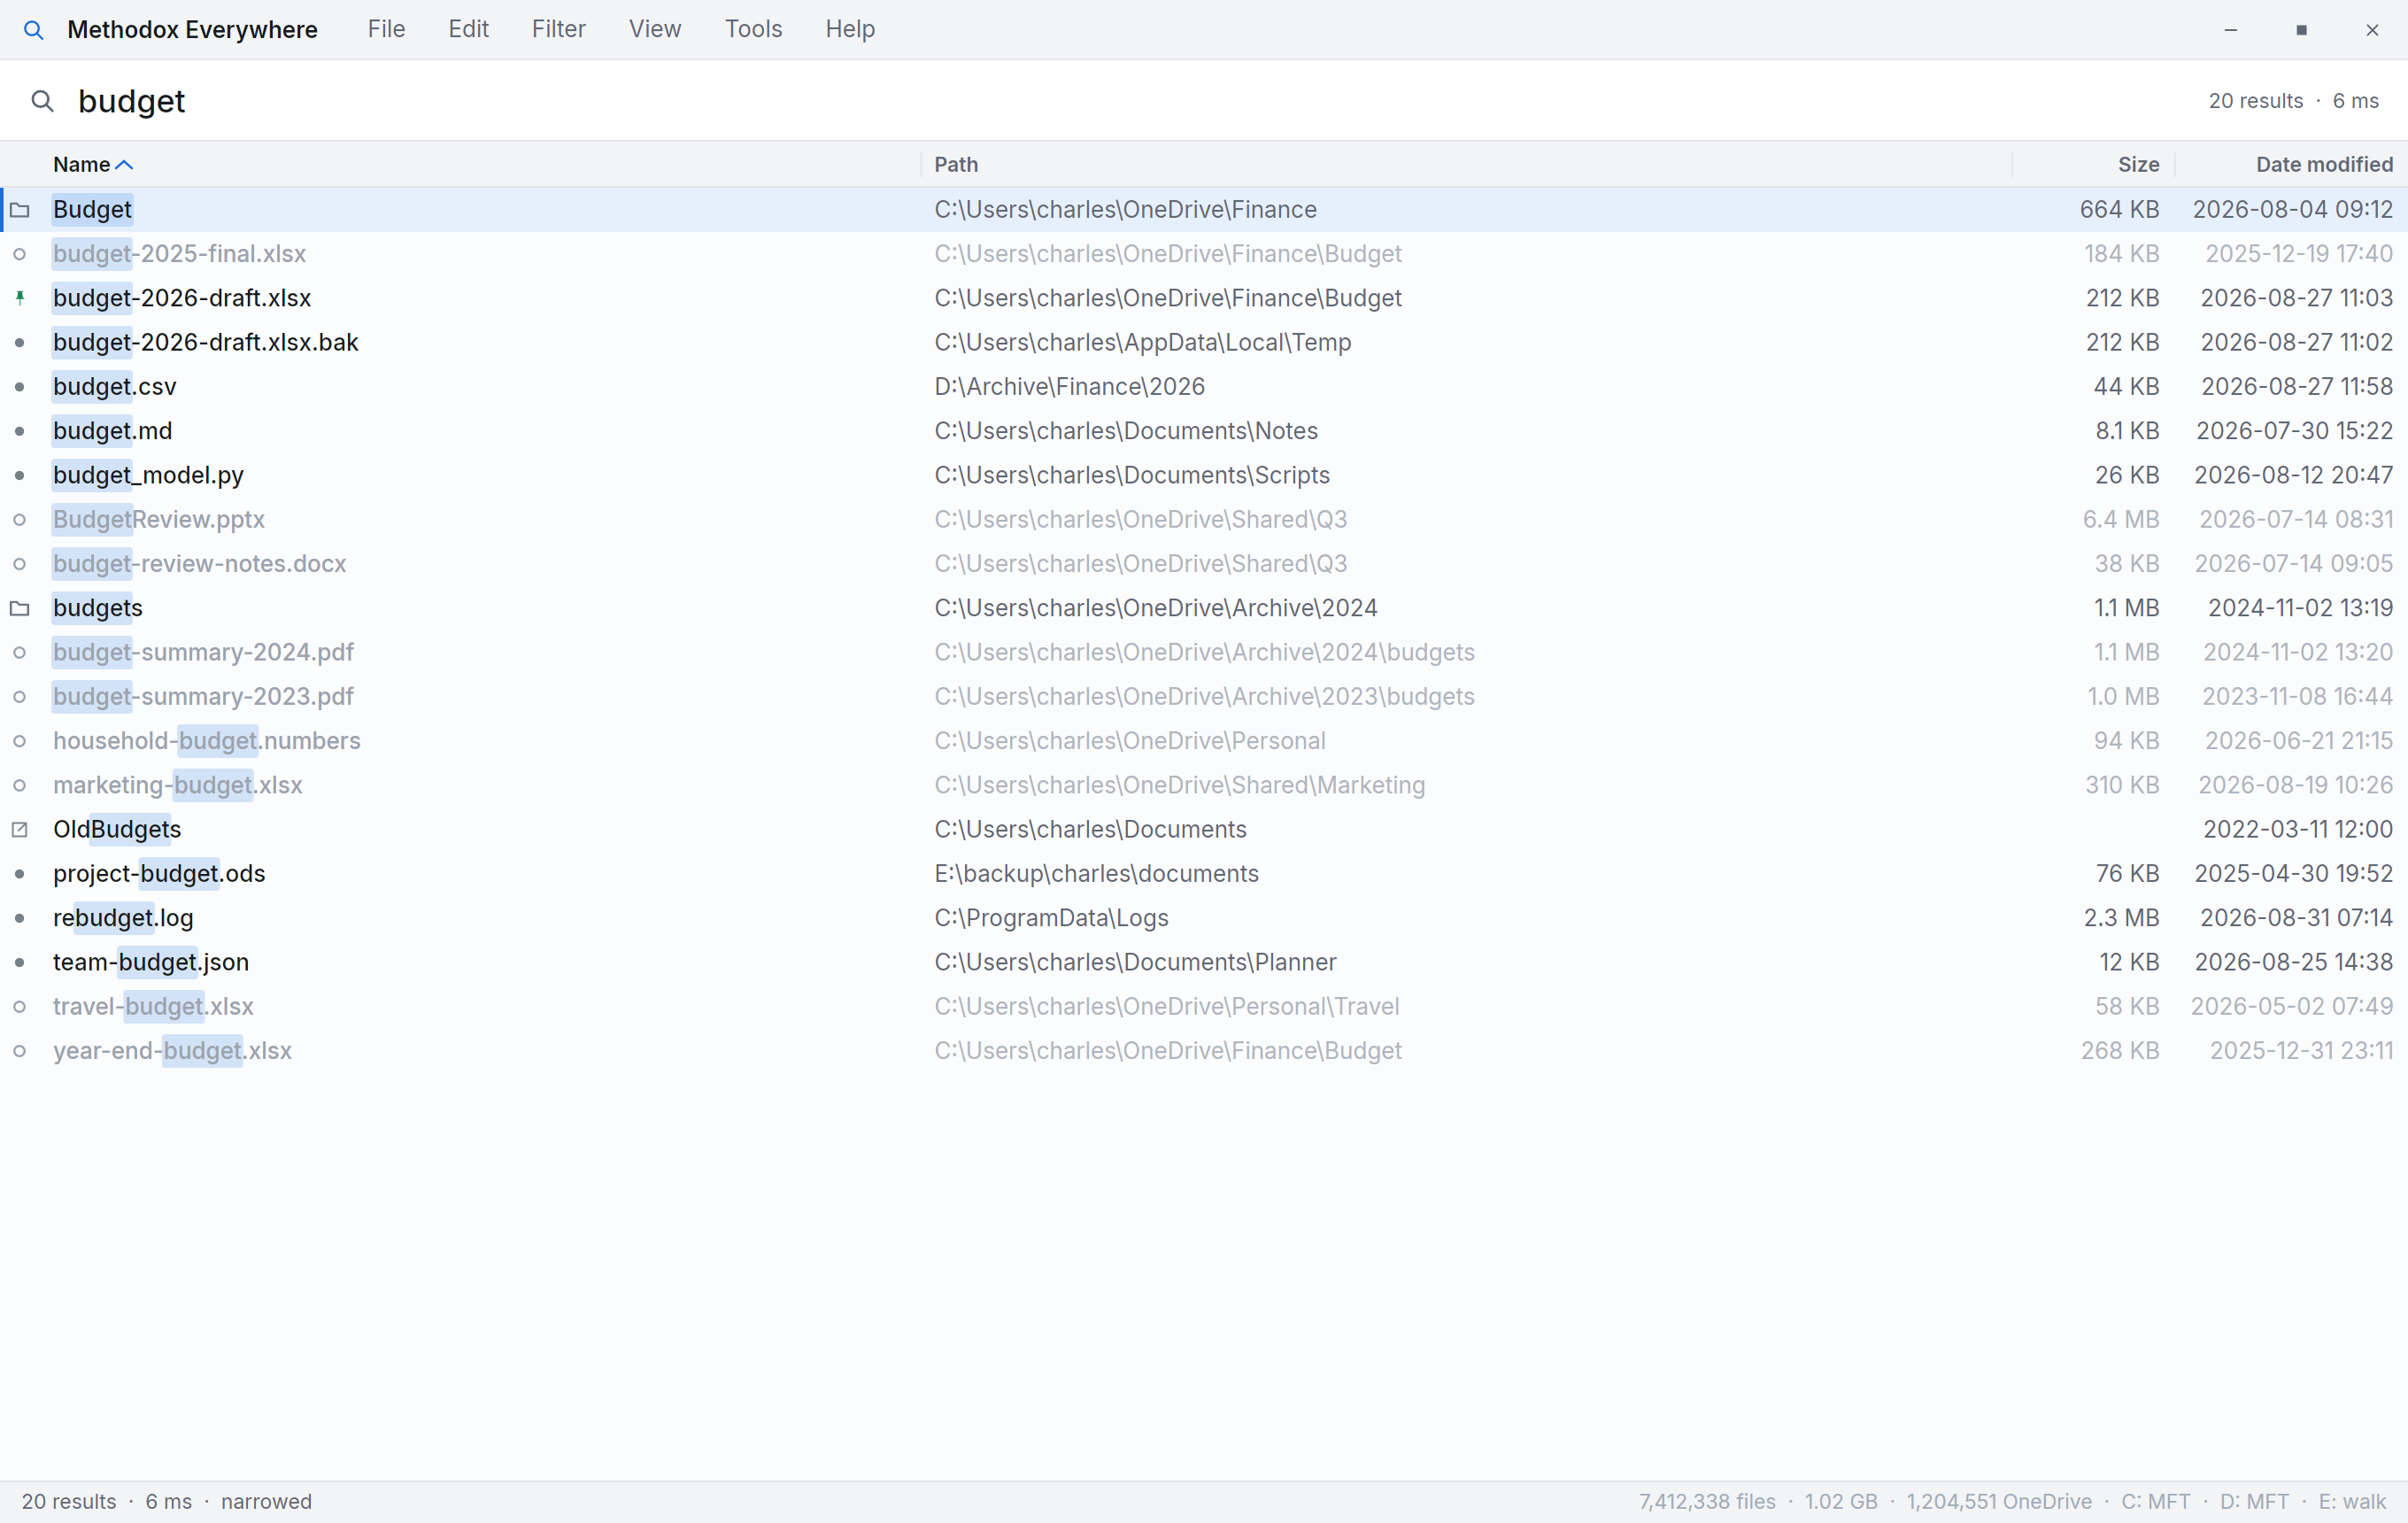Click the Methodox Everywhere app logo icon

pyautogui.click(x=33, y=30)
